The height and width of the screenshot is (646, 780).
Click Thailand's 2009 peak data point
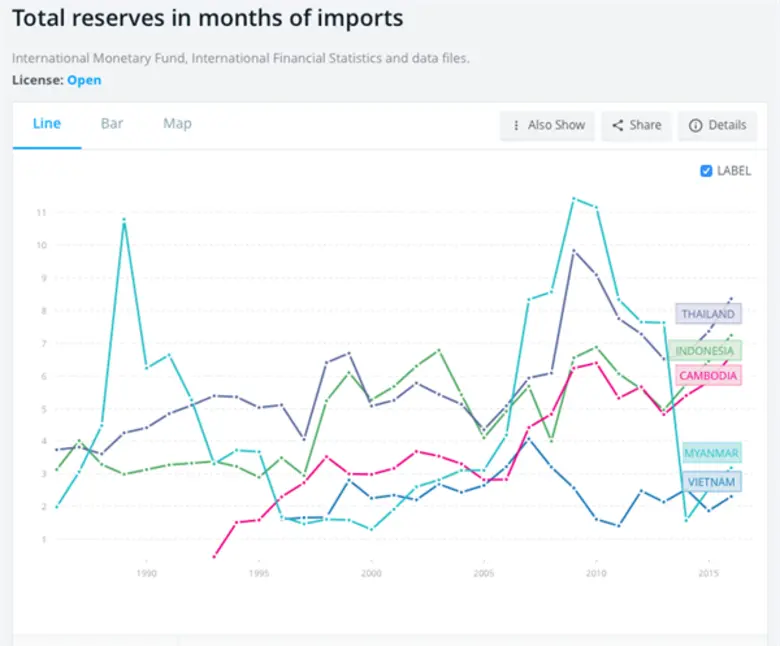click(x=574, y=251)
